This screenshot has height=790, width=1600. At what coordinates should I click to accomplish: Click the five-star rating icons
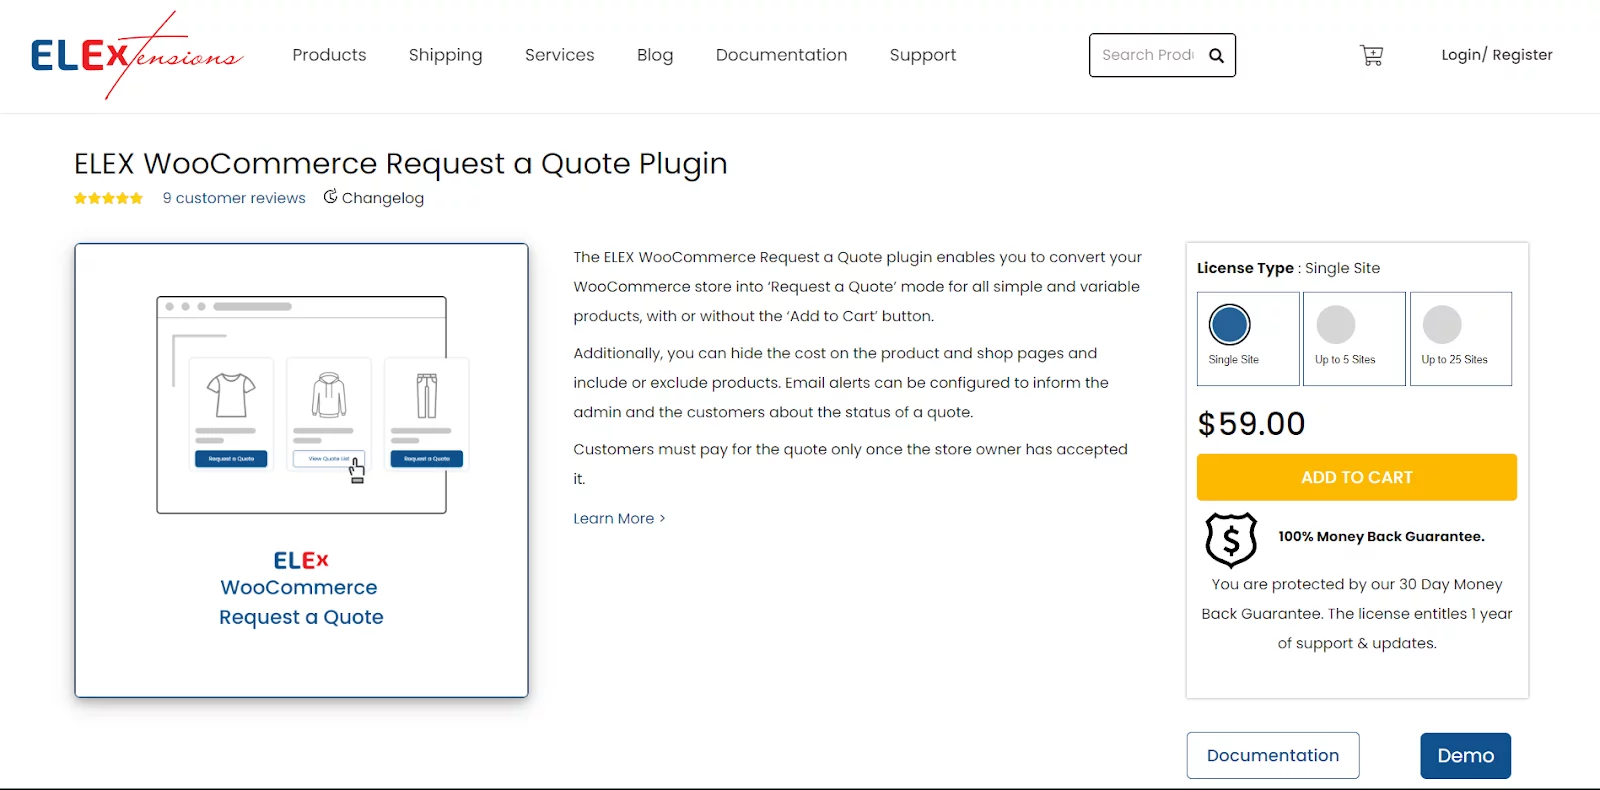[108, 198]
